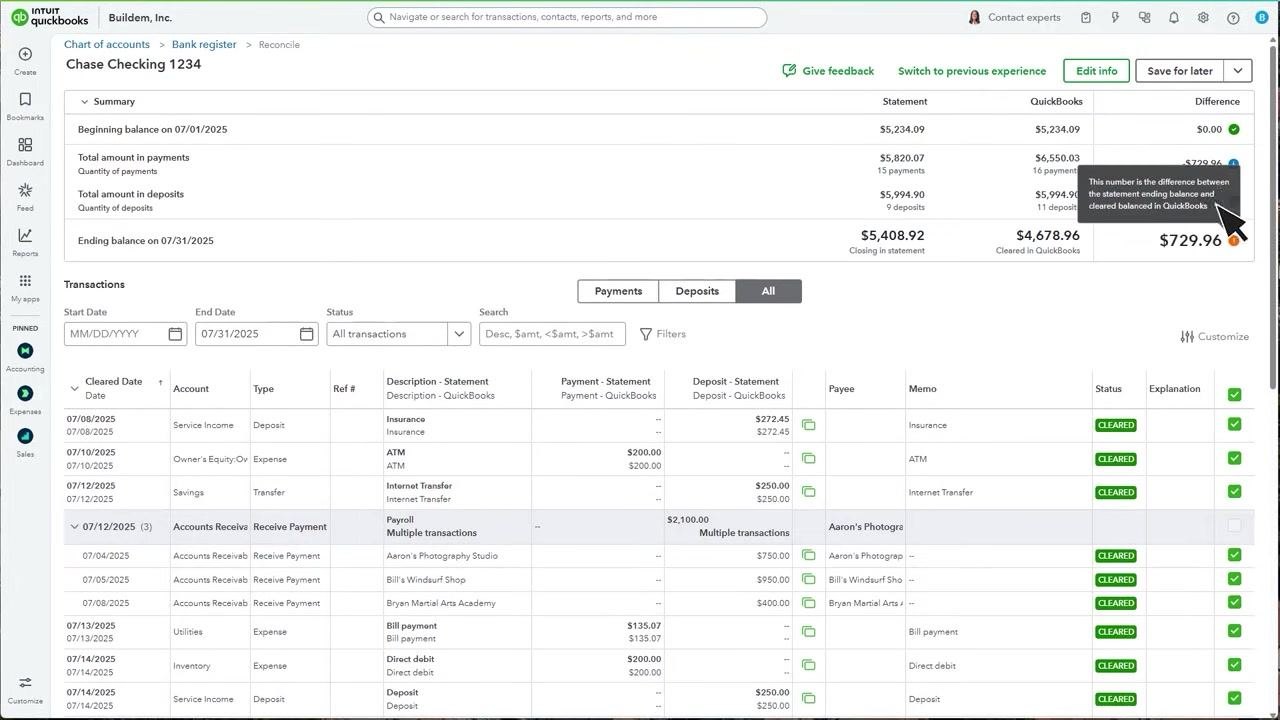Sort by Cleared Date column arrow
Image resolution: width=1280 pixels, height=720 pixels.
click(160, 382)
